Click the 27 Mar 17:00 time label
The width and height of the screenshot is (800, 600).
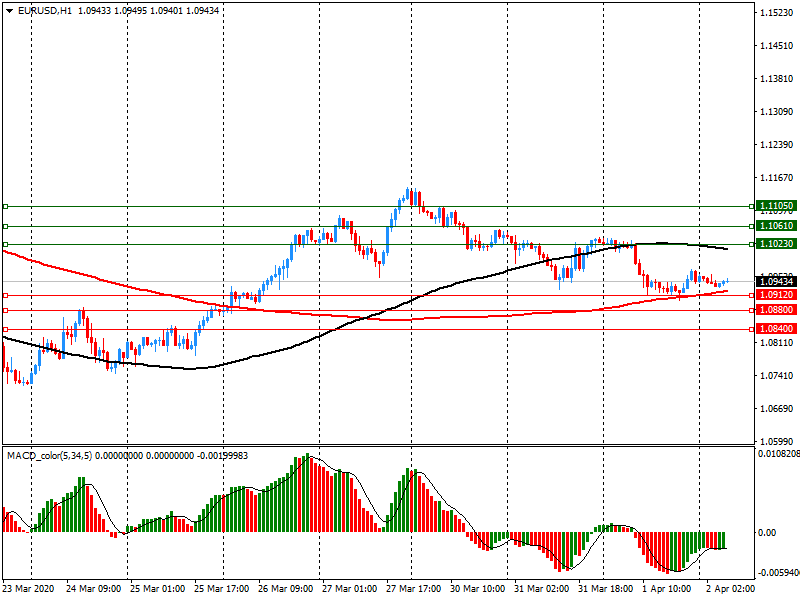click(x=413, y=589)
